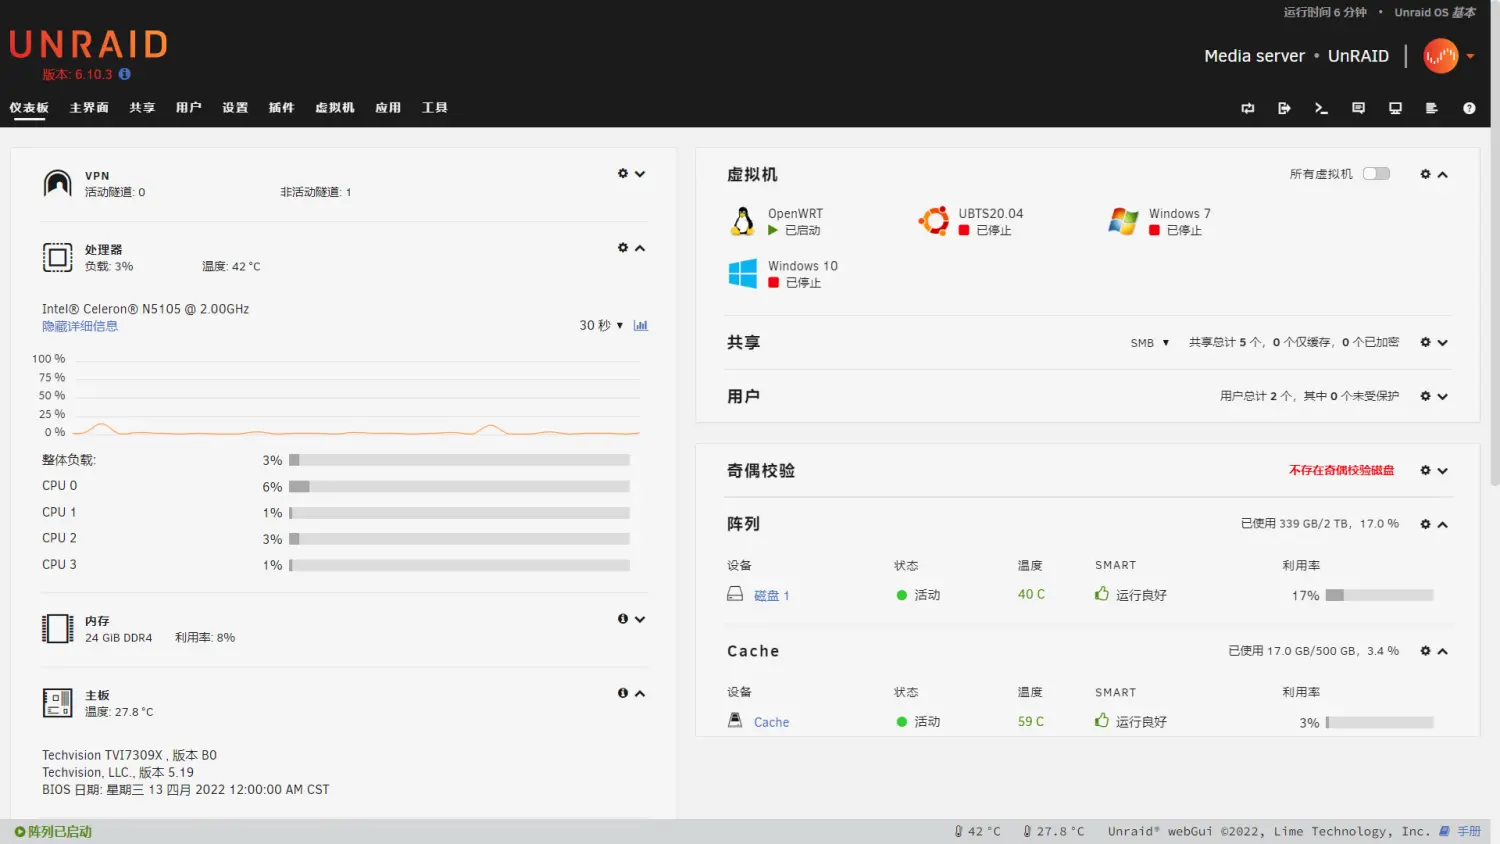Click the help icon in the toolbar

(1468, 108)
